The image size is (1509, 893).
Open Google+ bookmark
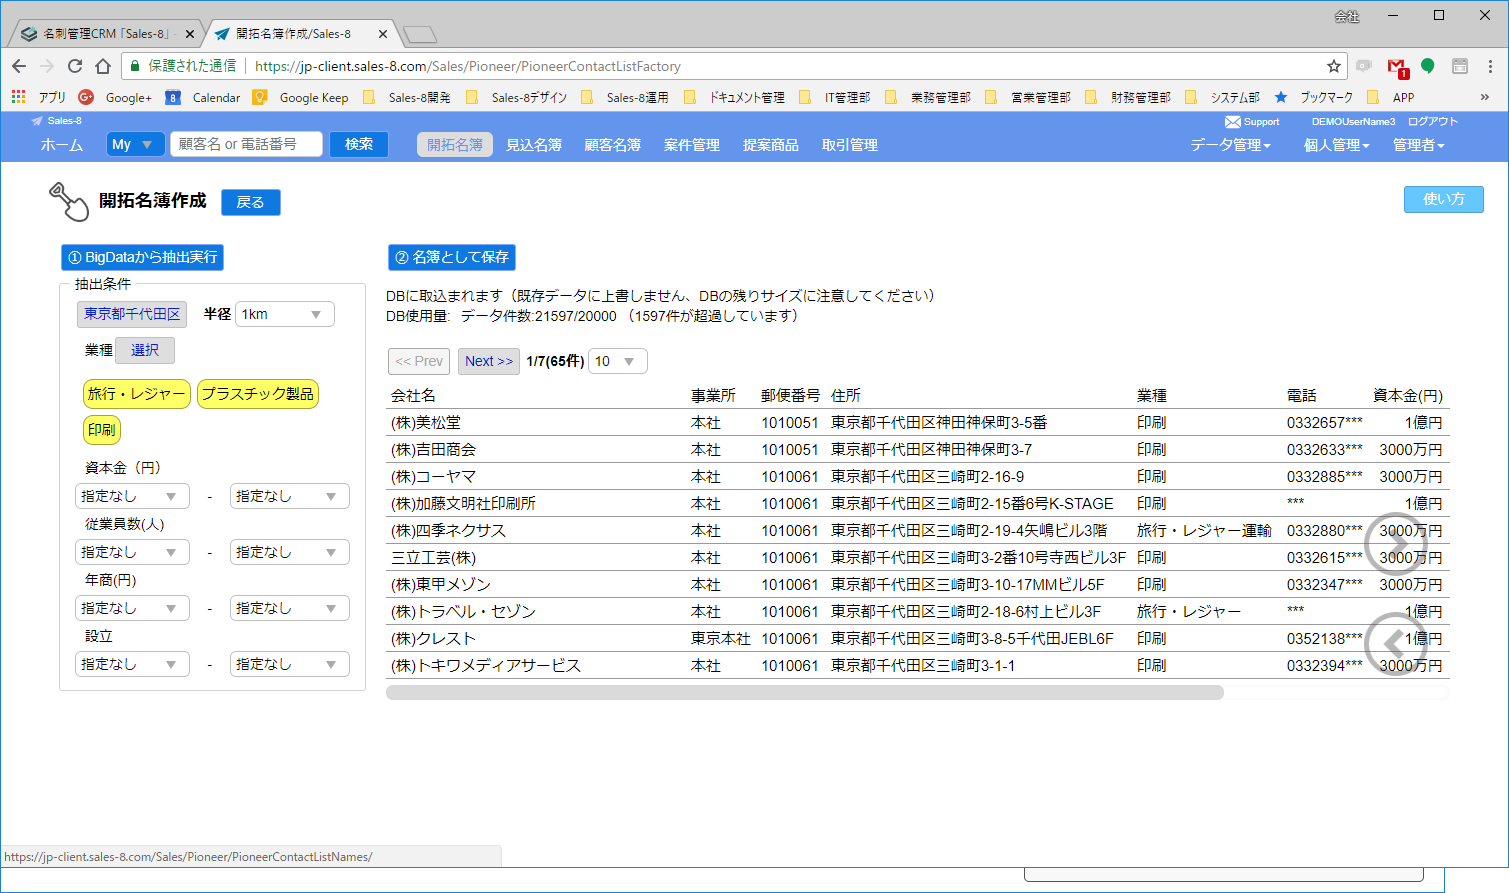point(115,97)
